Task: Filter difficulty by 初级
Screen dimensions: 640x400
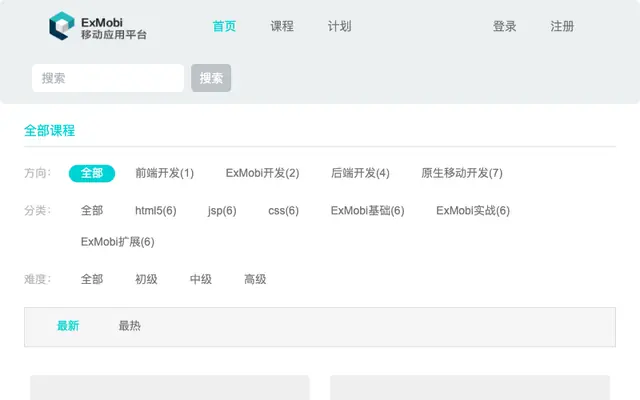Action: [146, 279]
